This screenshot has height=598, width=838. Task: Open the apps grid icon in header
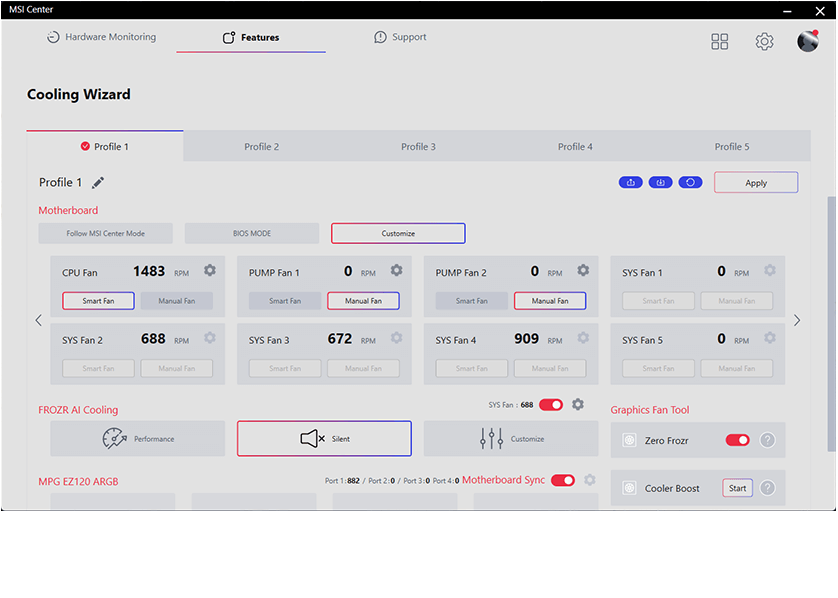coord(720,41)
